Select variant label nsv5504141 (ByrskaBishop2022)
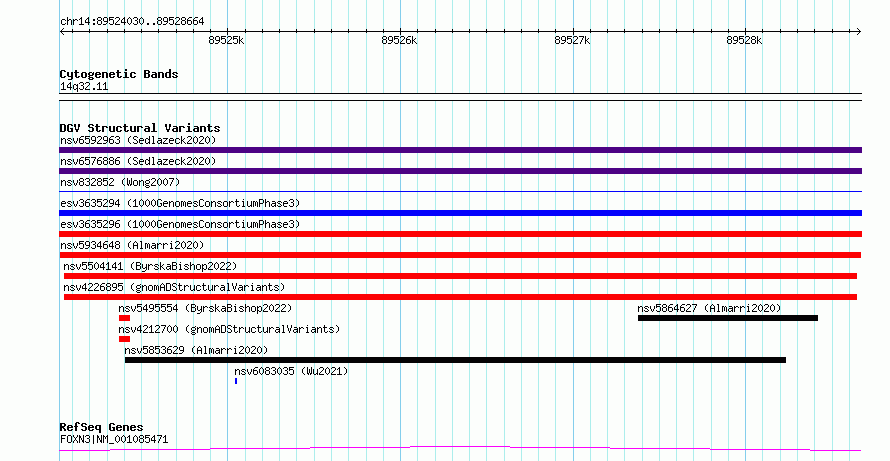This screenshot has width=890, height=461. tap(150, 266)
